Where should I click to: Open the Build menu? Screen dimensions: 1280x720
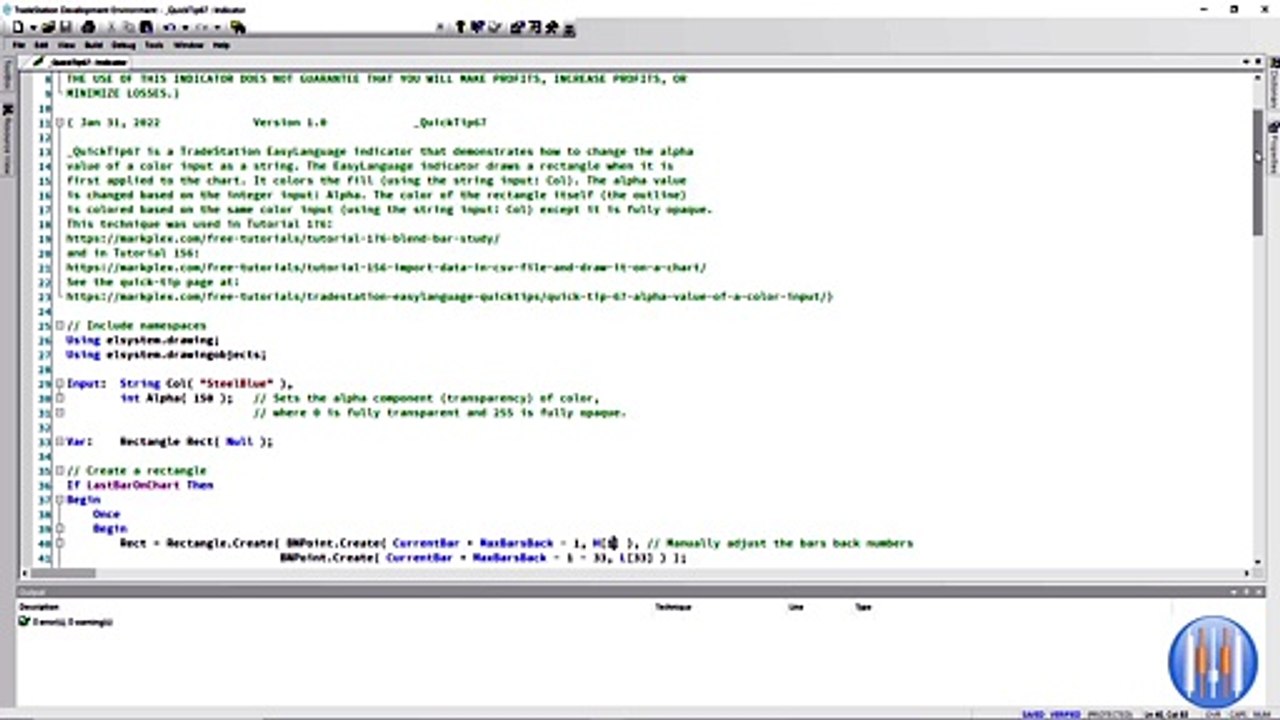pyautogui.click(x=94, y=45)
